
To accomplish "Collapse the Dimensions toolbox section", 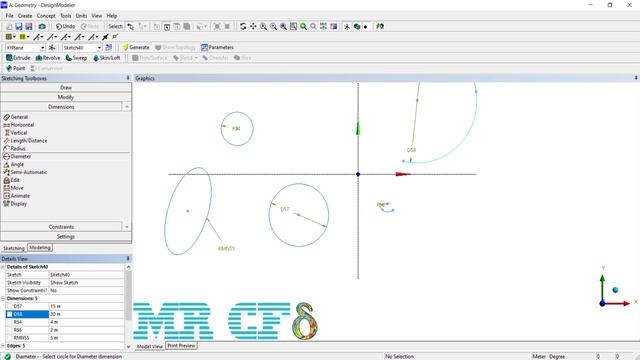I will pyautogui.click(x=61, y=107).
